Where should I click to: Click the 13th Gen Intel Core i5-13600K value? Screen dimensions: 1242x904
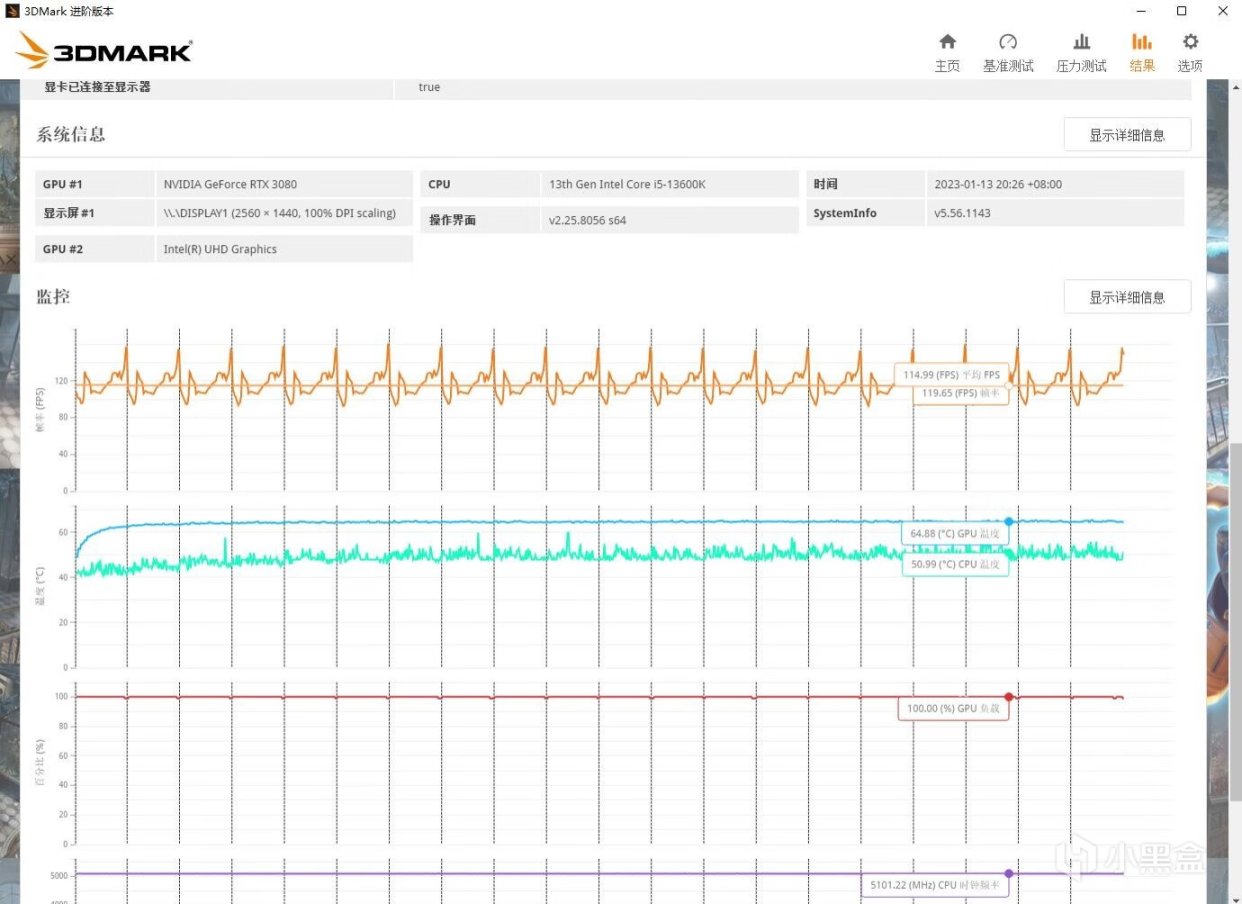coord(628,184)
